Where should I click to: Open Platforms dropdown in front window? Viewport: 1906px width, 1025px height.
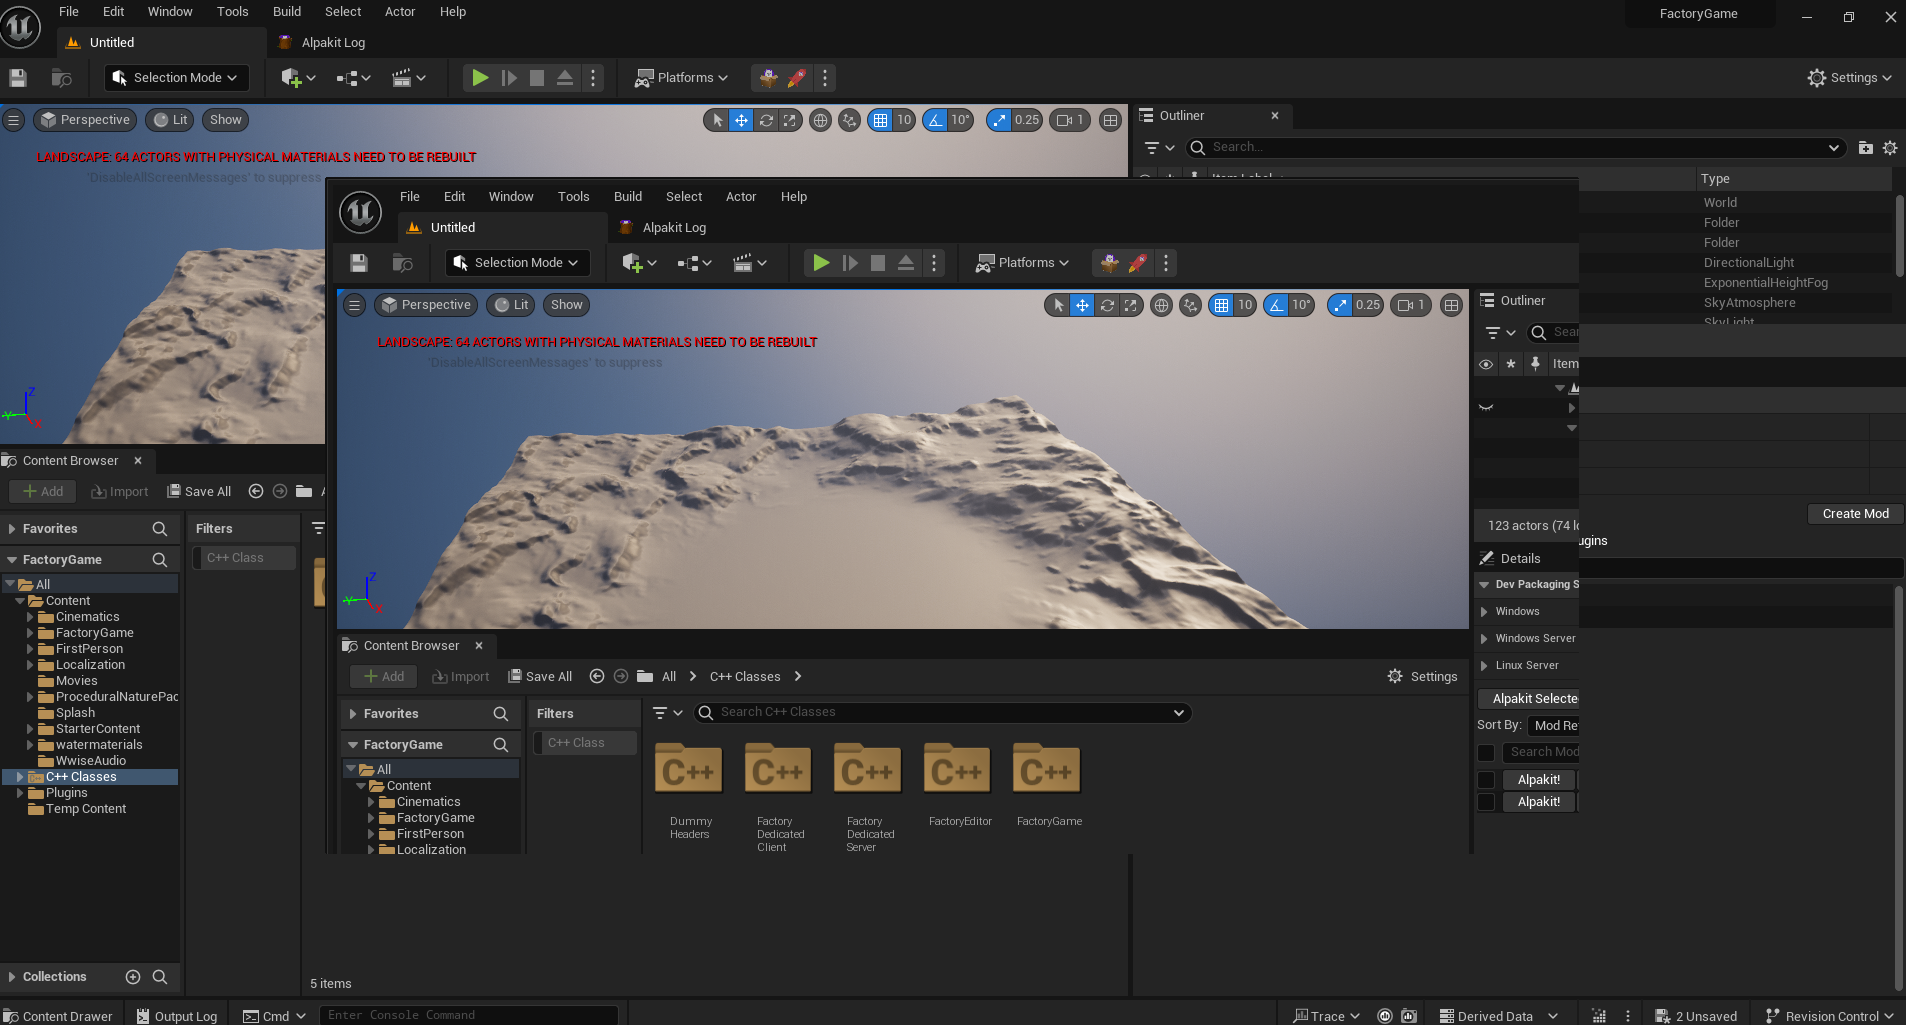tap(1022, 263)
